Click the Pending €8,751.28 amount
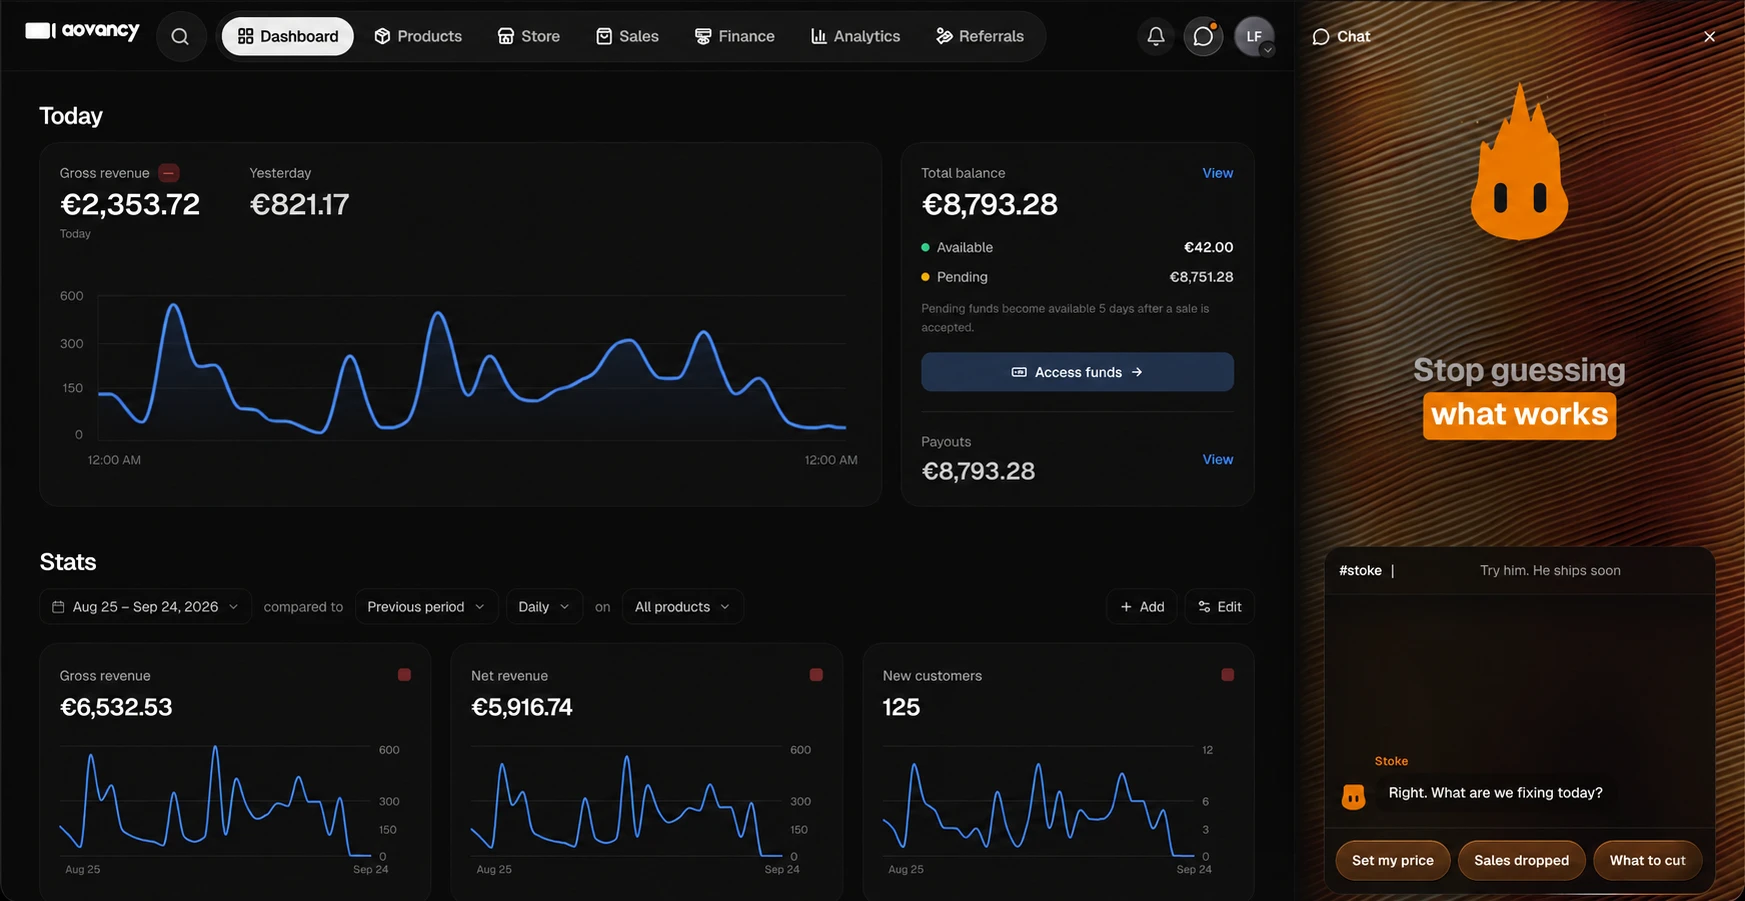 (x=1201, y=277)
